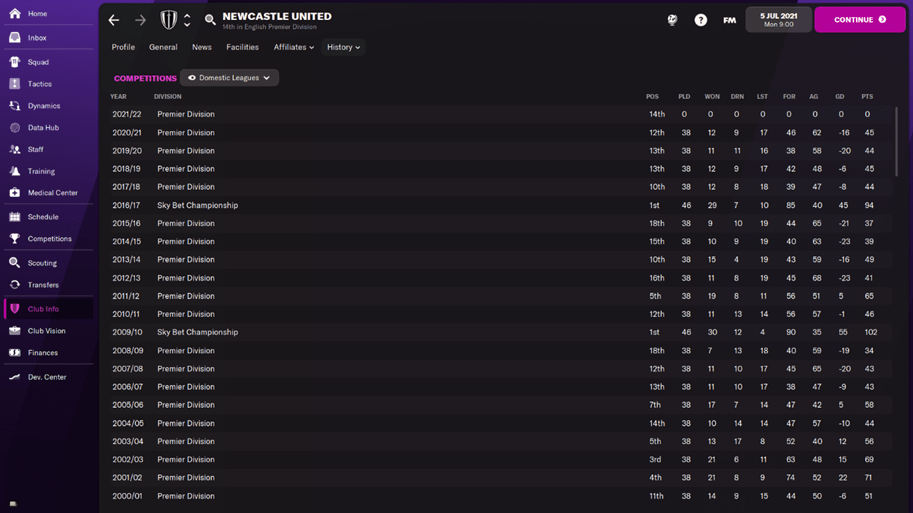Click the search magnifying glass icon
Screen dimensions: 913x513
point(210,20)
